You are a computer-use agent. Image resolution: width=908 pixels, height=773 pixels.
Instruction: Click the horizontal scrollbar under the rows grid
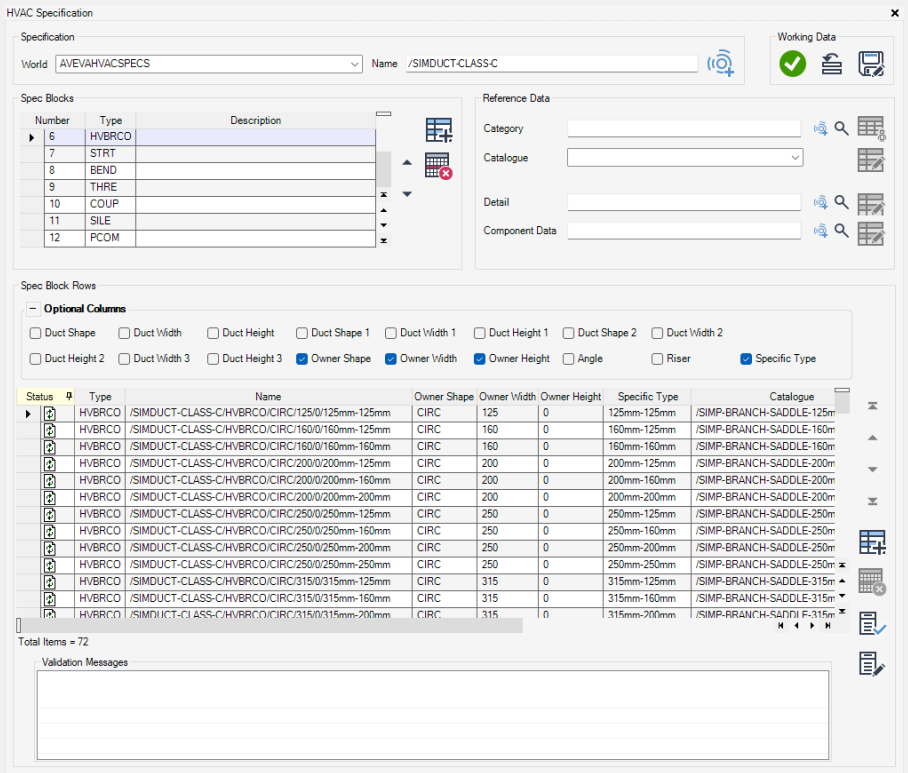click(x=270, y=625)
